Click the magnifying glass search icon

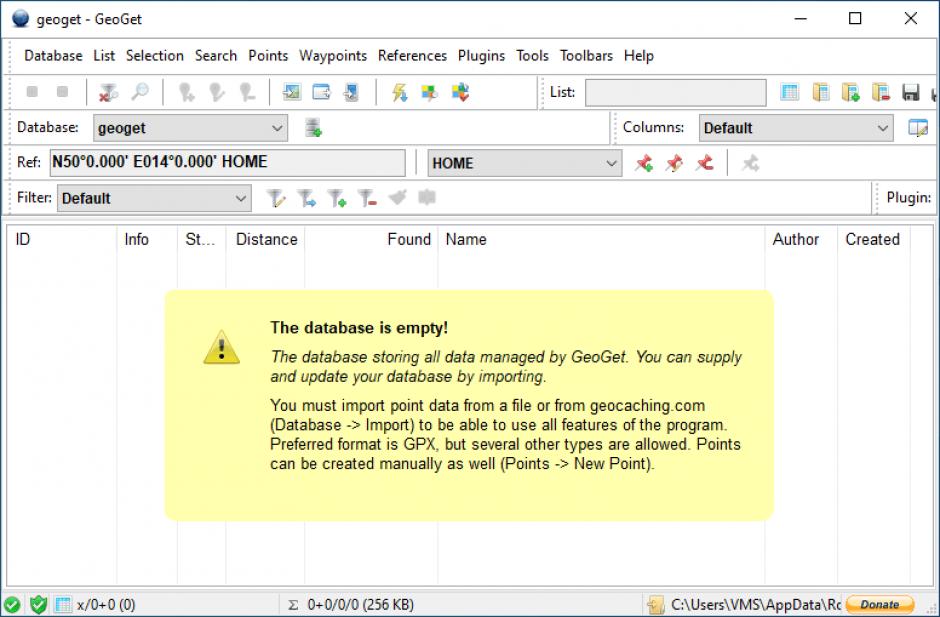(x=140, y=92)
